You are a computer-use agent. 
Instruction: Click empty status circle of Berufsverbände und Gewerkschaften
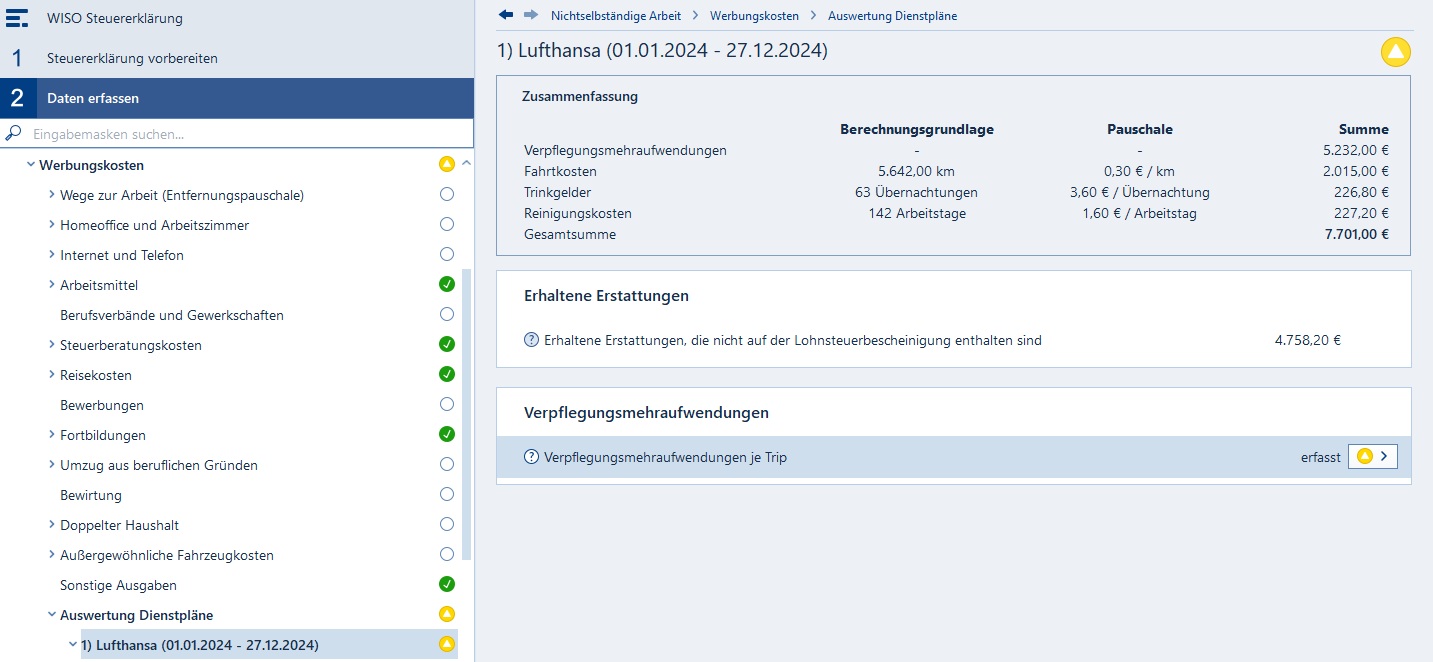pyautogui.click(x=447, y=314)
